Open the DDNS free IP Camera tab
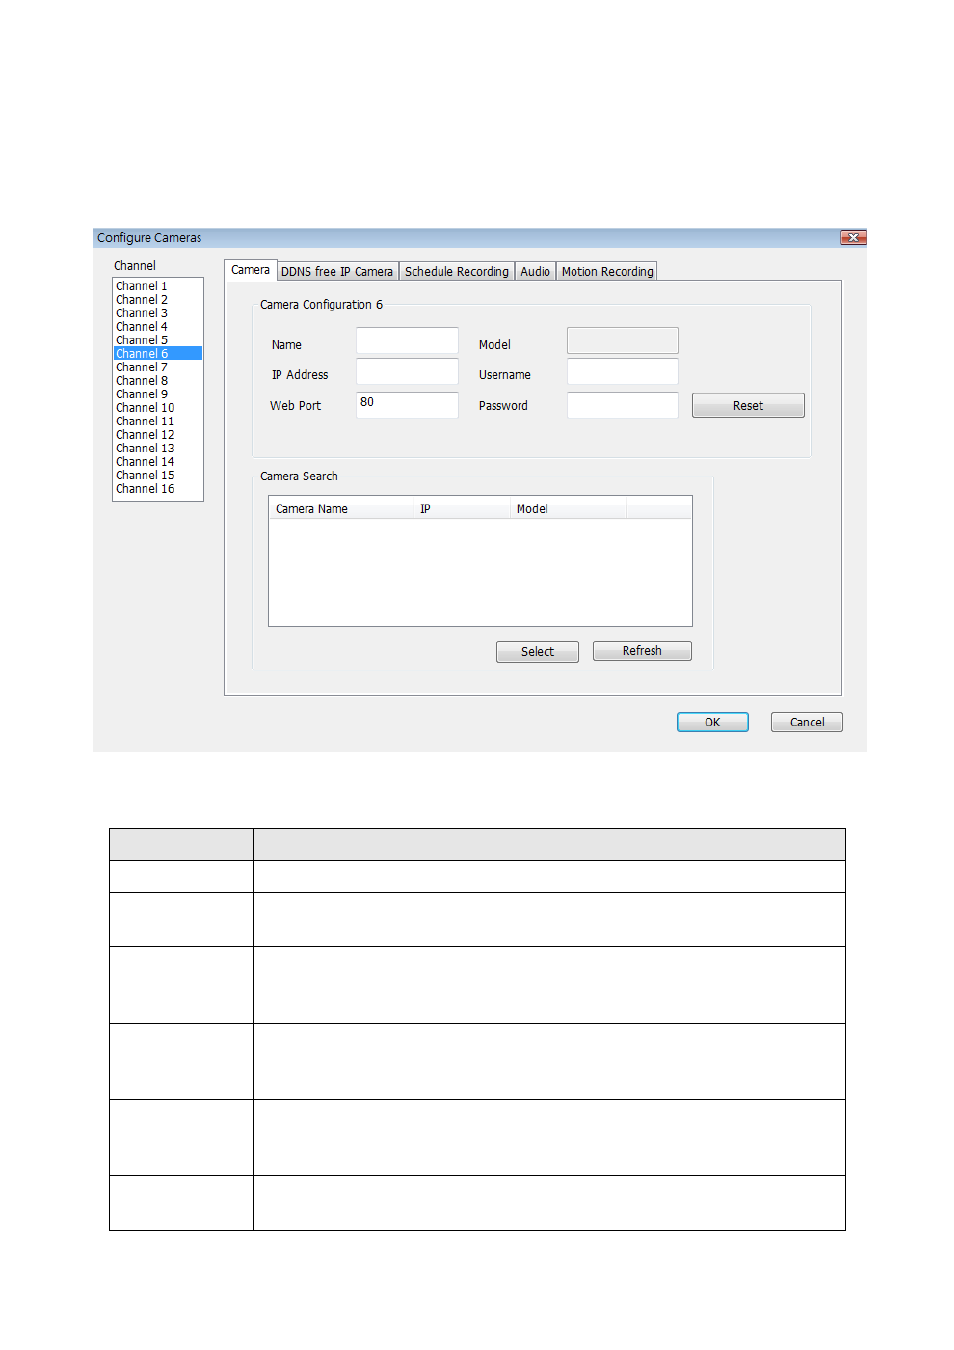The height and width of the screenshot is (1350, 954). click(337, 271)
